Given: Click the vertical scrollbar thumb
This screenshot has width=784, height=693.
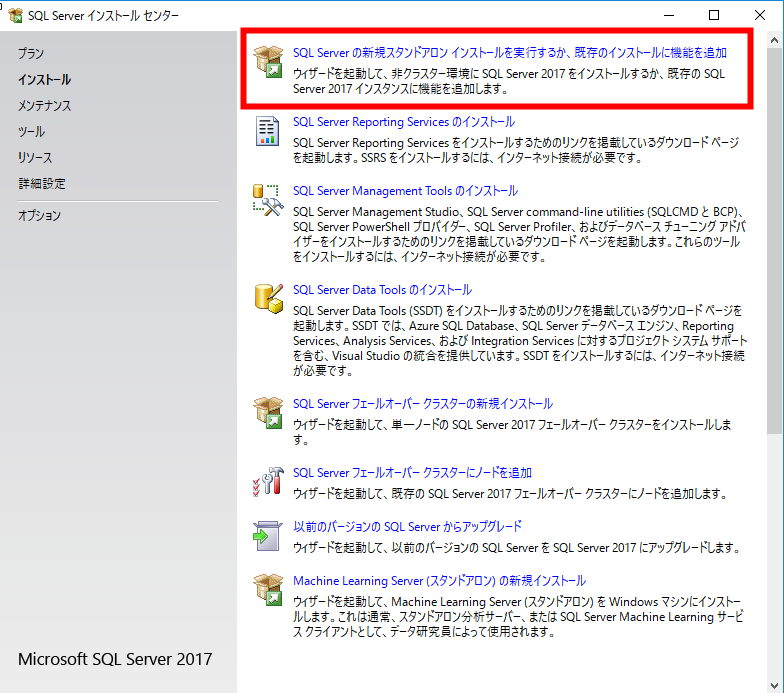Looking at the screenshot, I should pyautogui.click(x=775, y=242).
